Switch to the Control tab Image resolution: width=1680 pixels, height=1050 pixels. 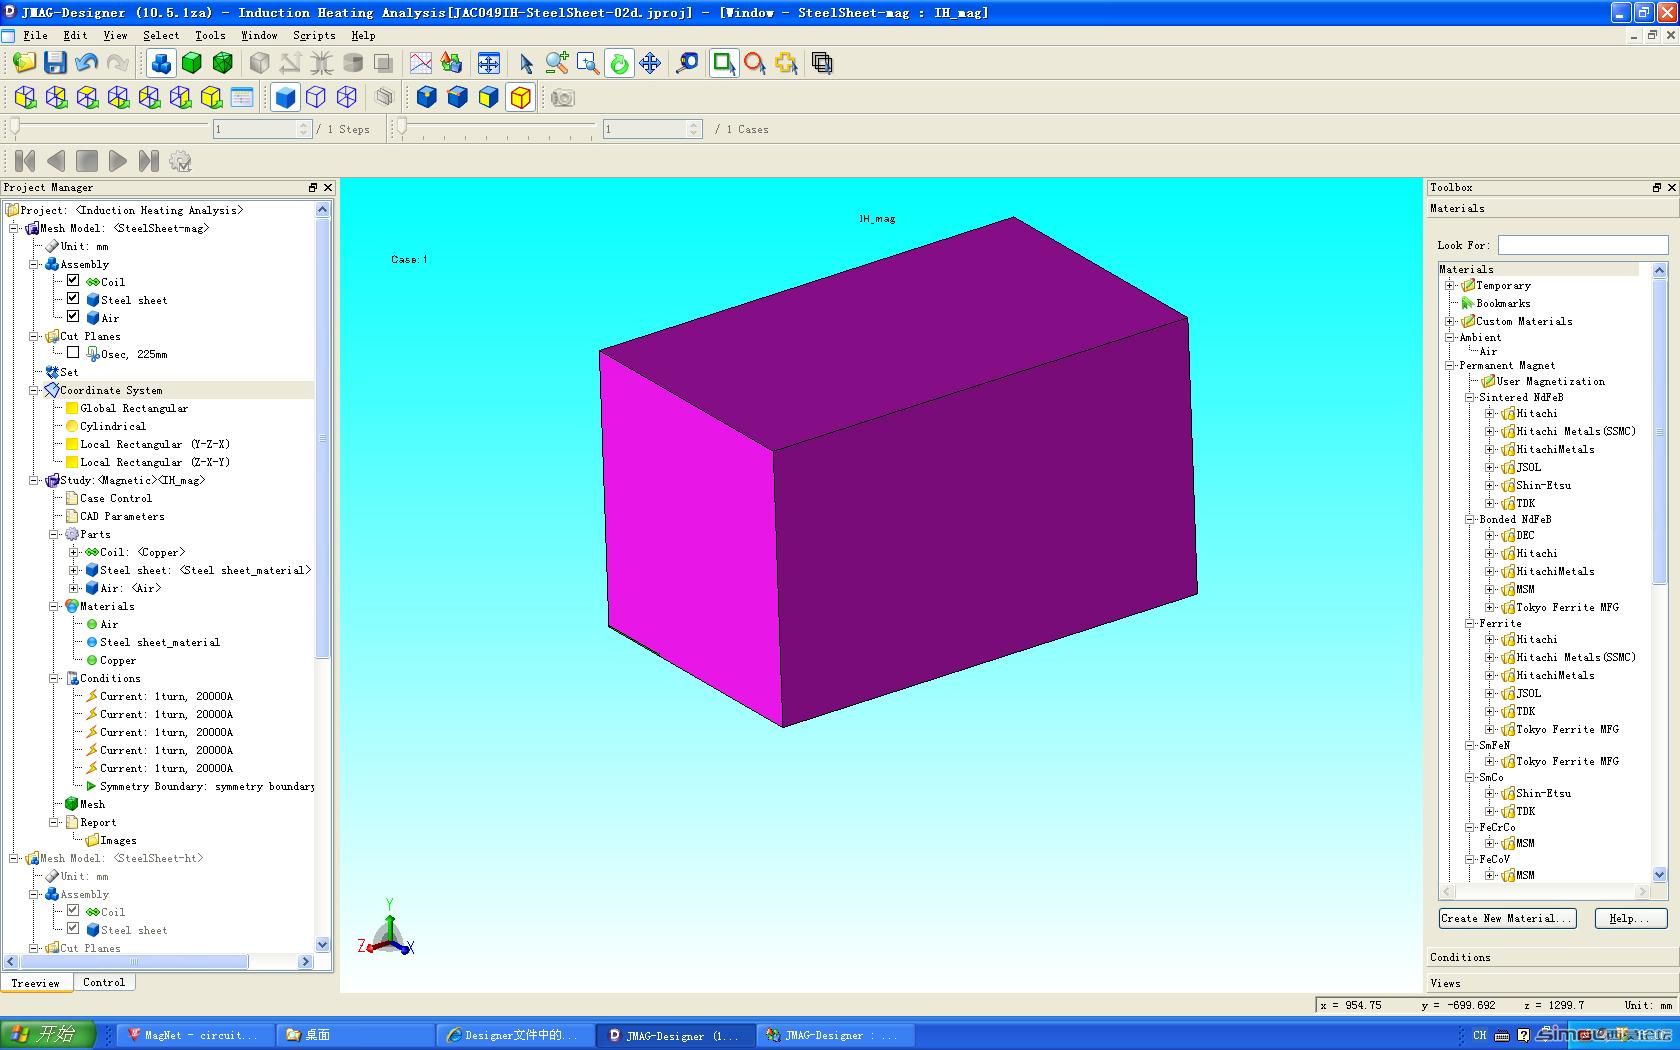[x=104, y=983]
